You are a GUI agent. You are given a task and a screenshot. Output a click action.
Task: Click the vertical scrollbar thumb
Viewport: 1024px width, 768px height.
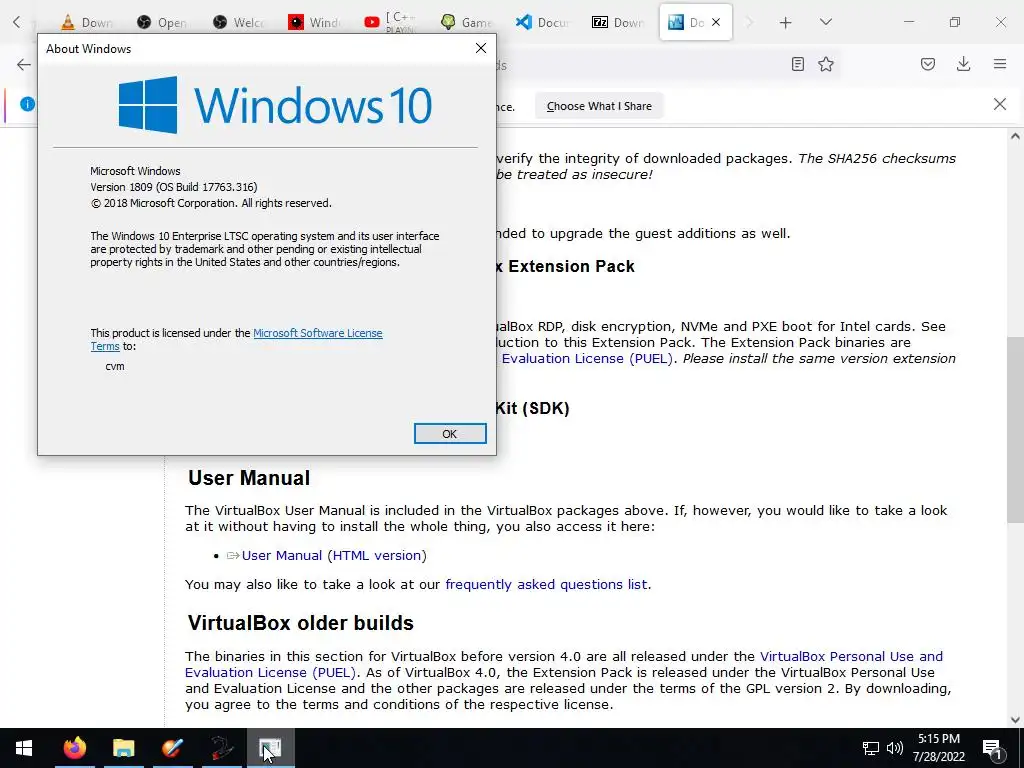pyautogui.click(x=1015, y=431)
